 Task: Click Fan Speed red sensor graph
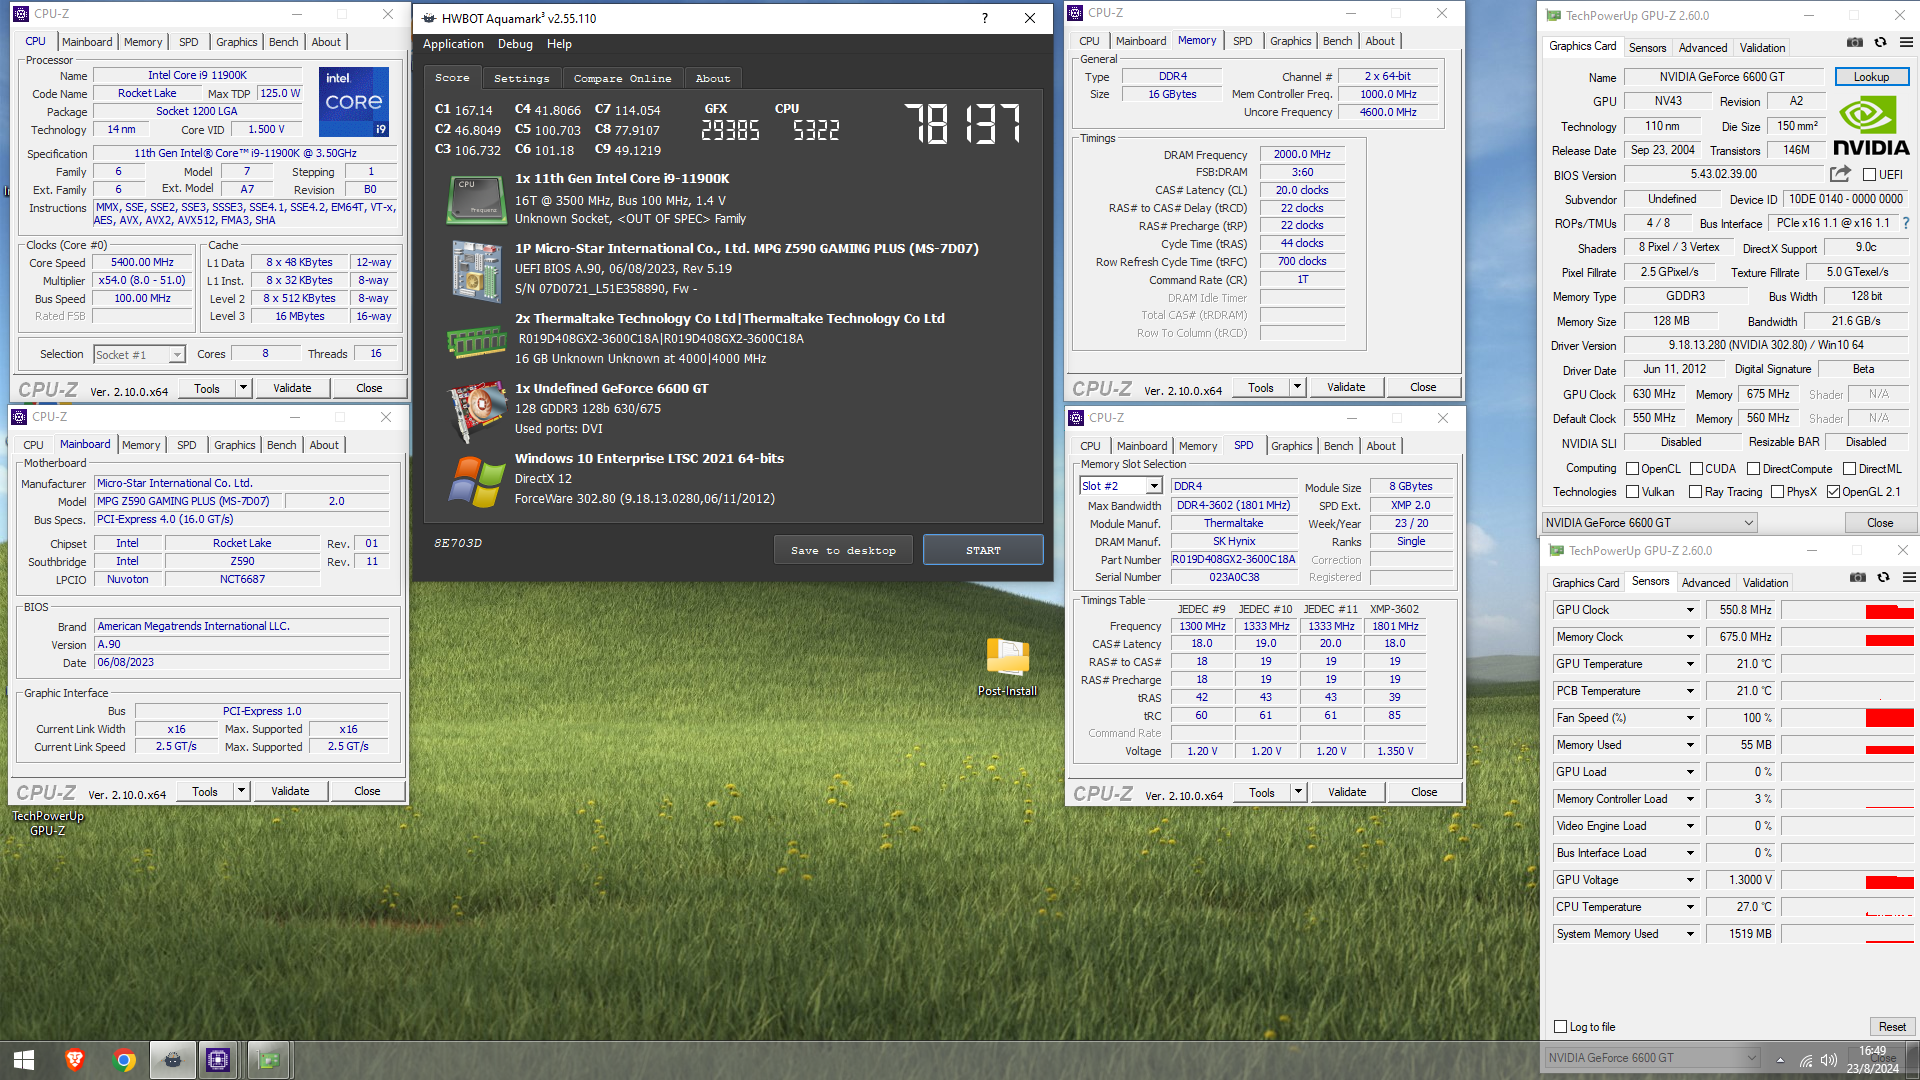pyautogui.click(x=1889, y=718)
